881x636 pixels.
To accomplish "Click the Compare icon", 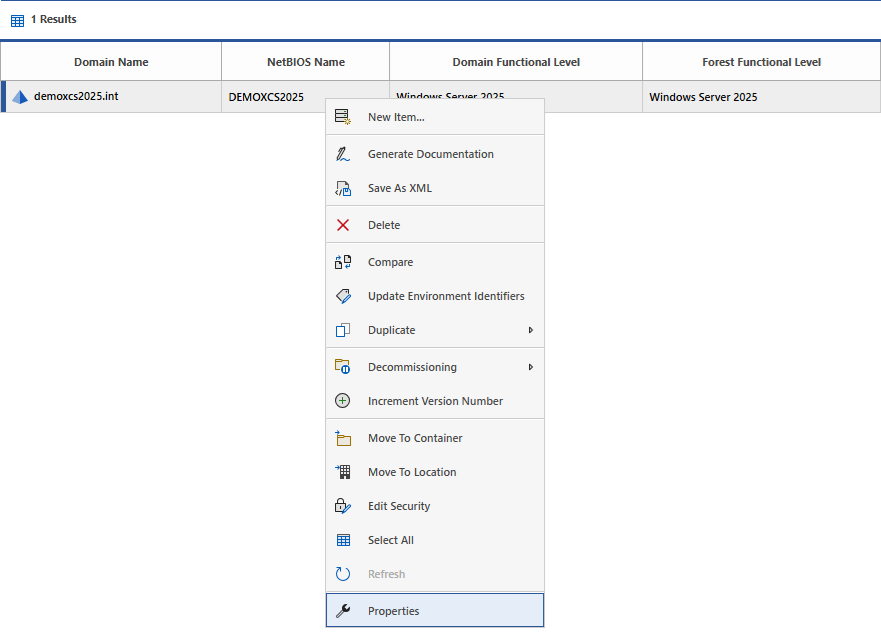I will tap(343, 262).
